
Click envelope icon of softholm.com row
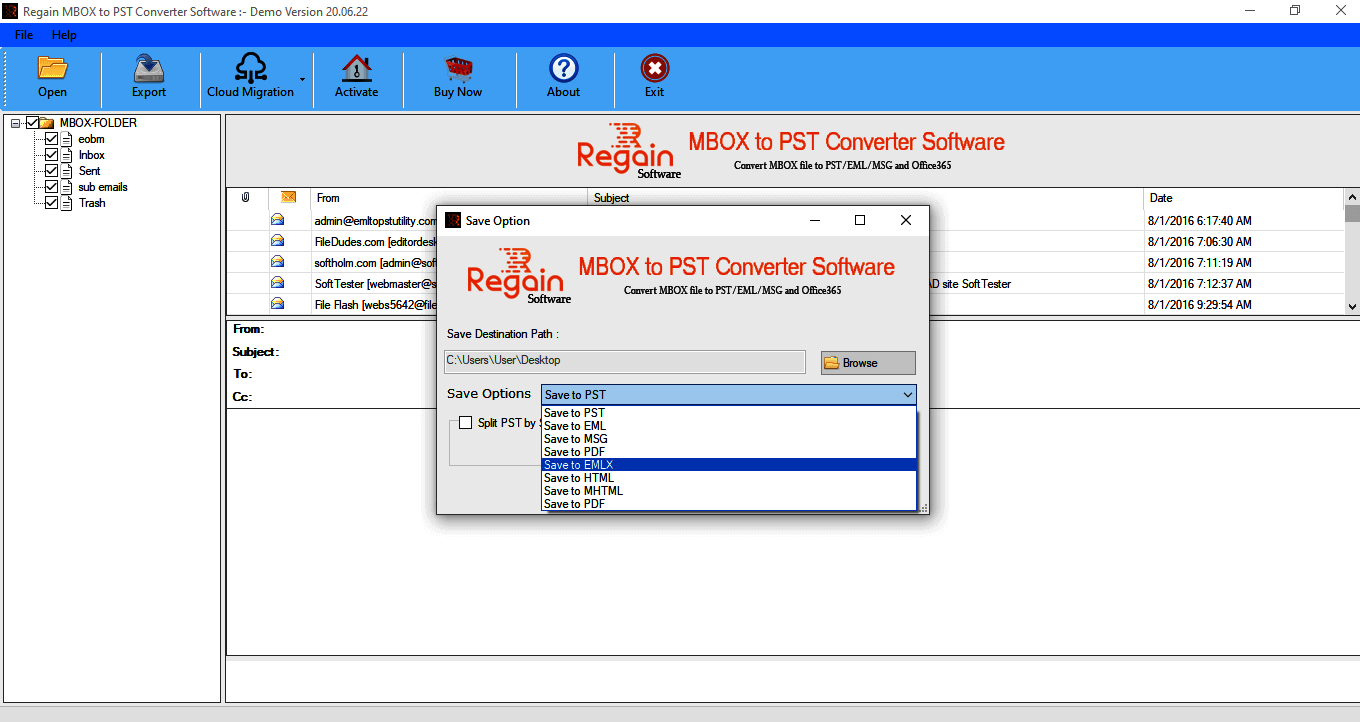[x=277, y=263]
